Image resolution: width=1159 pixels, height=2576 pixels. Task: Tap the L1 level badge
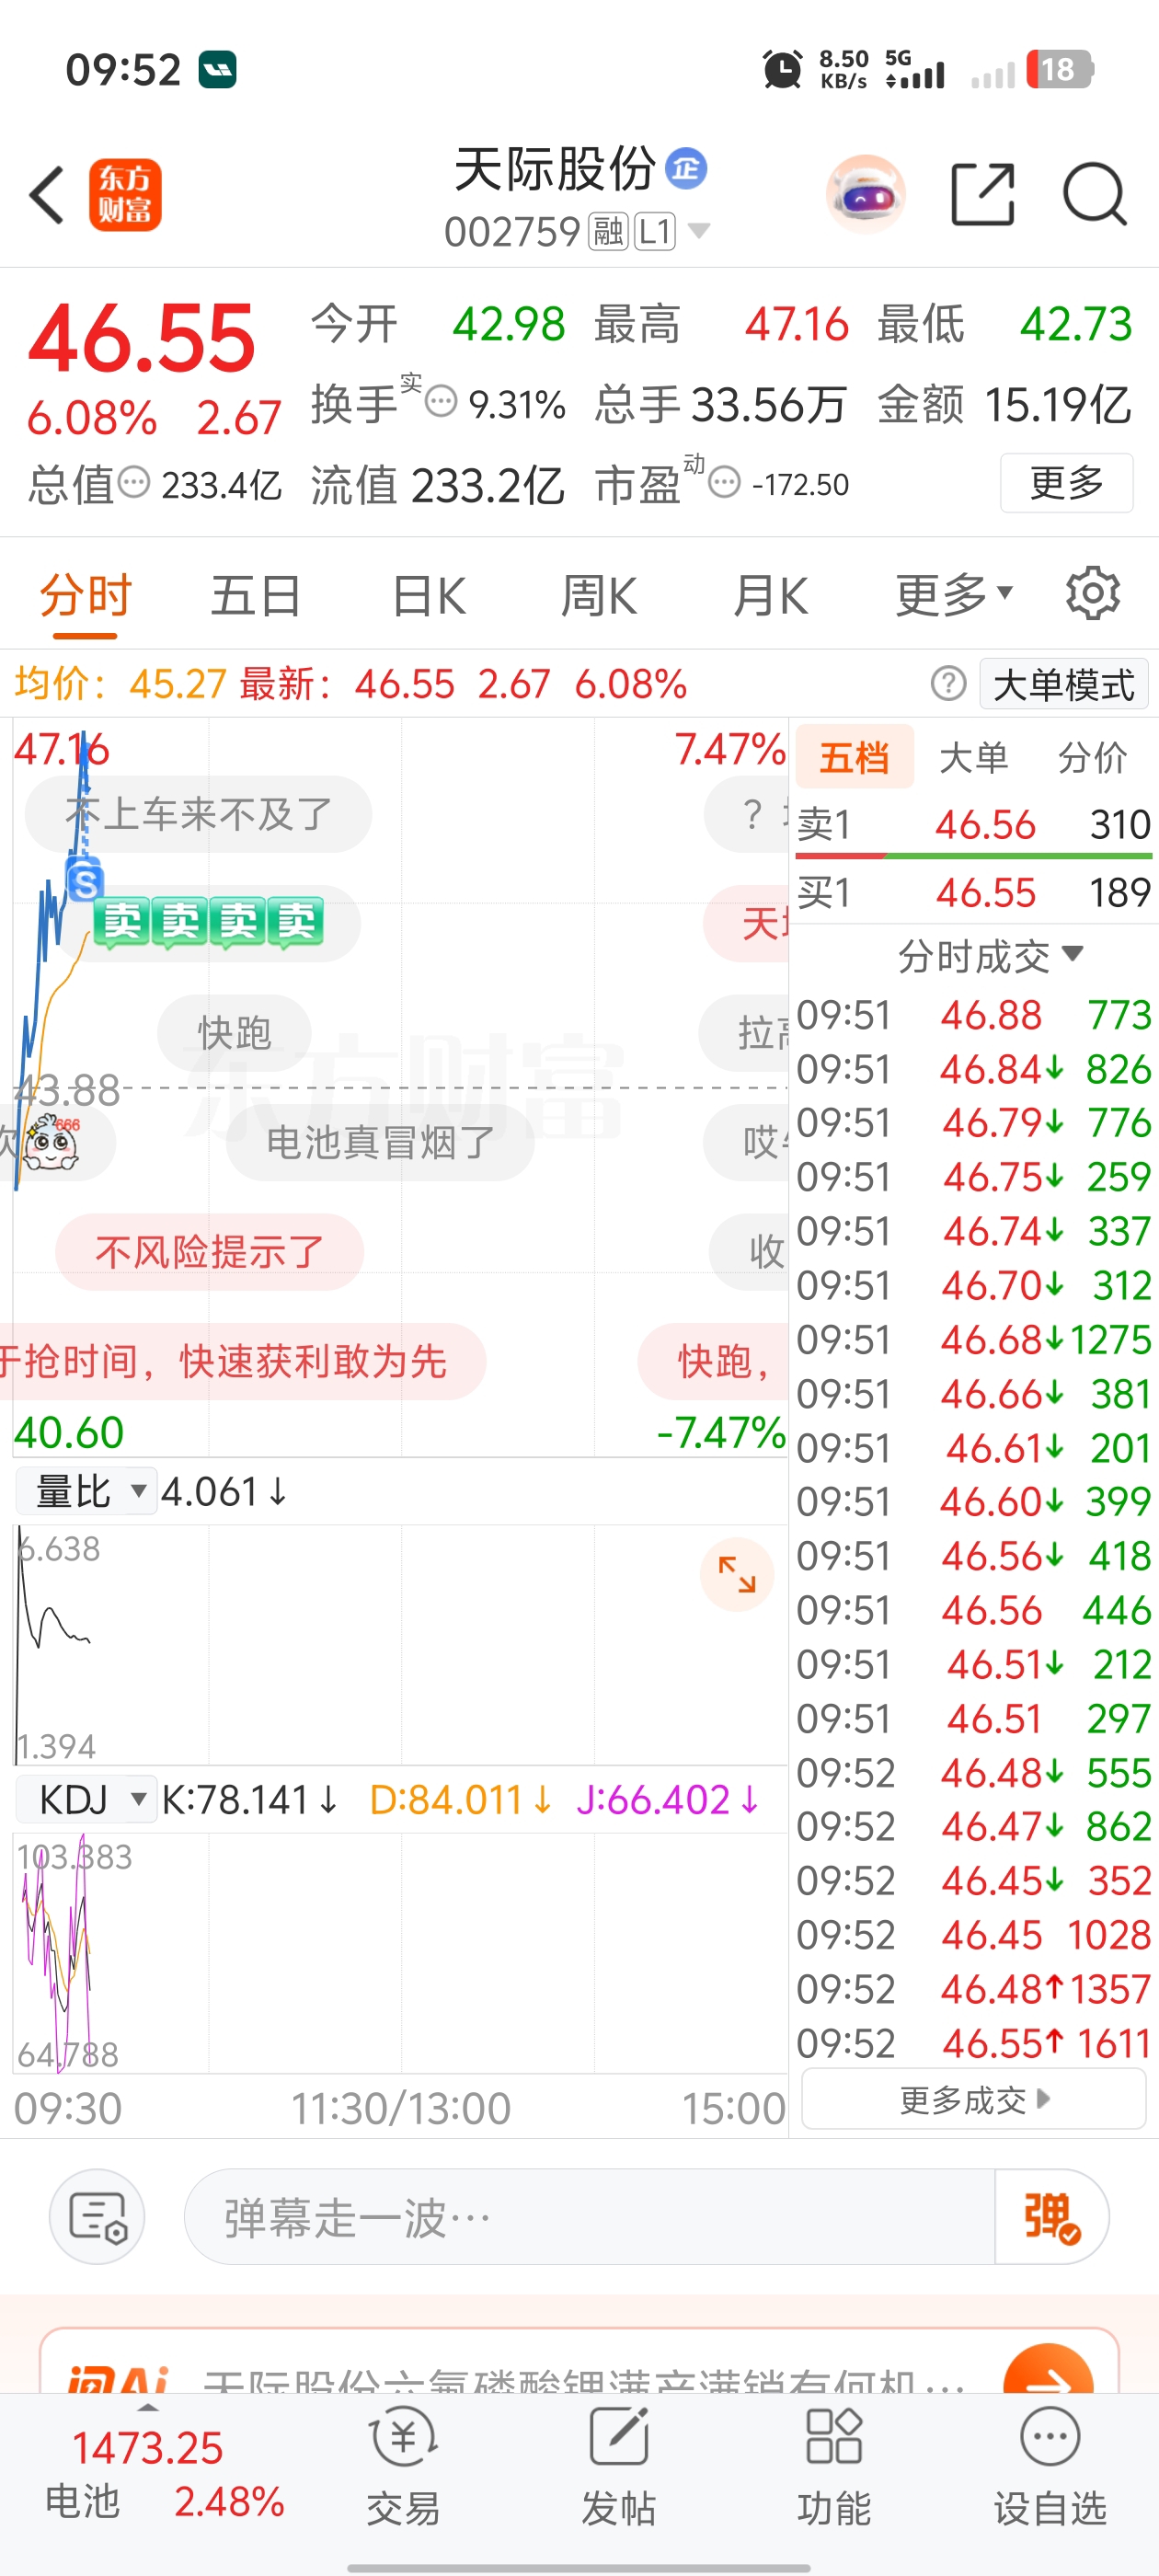(655, 232)
